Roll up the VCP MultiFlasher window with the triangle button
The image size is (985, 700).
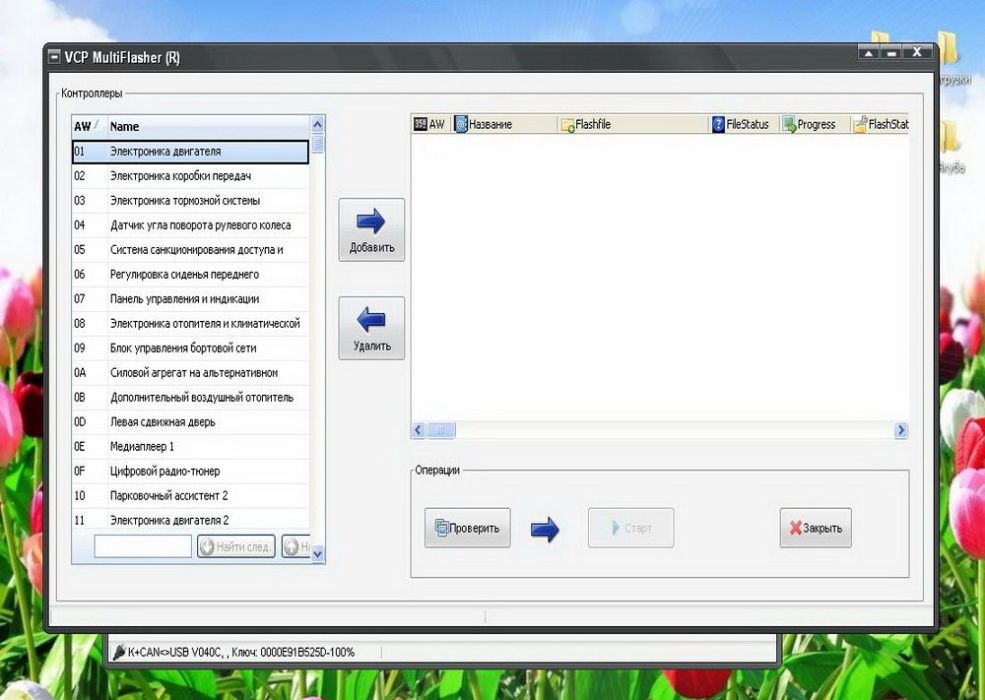tap(869, 53)
